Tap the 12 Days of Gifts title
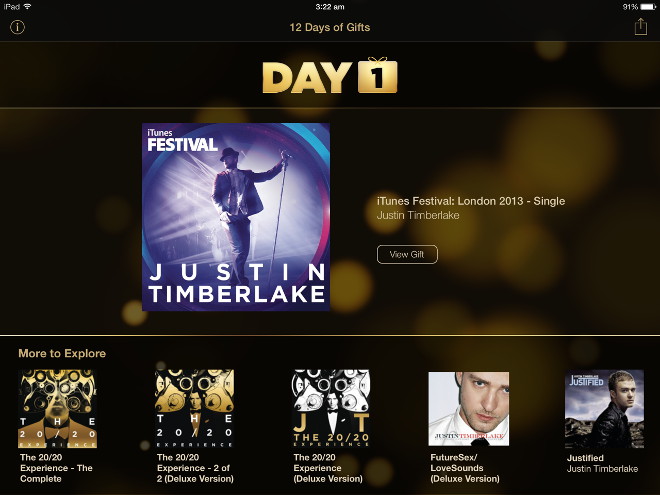The height and width of the screenshot is (495, 660). (330, 27)
